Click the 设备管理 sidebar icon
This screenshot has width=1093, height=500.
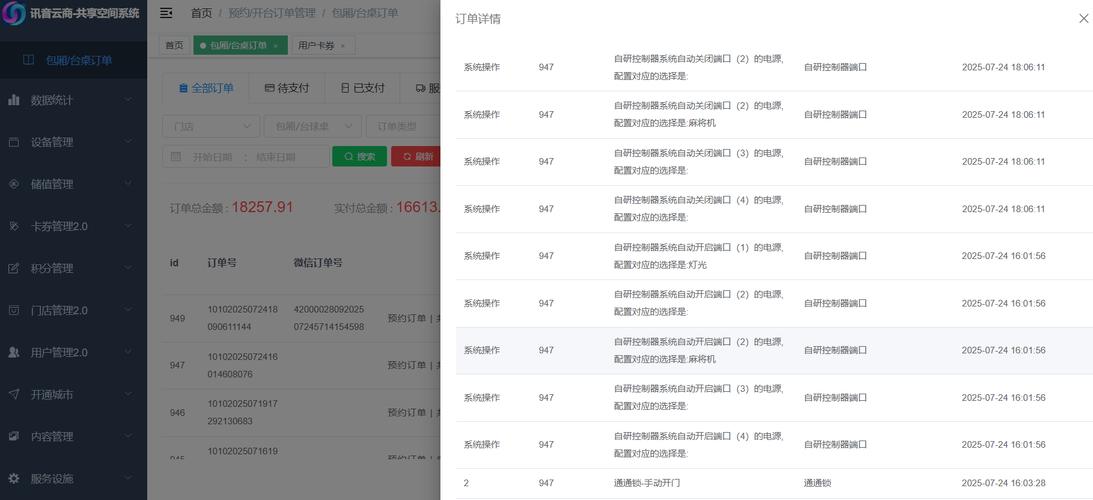(14, 142)
